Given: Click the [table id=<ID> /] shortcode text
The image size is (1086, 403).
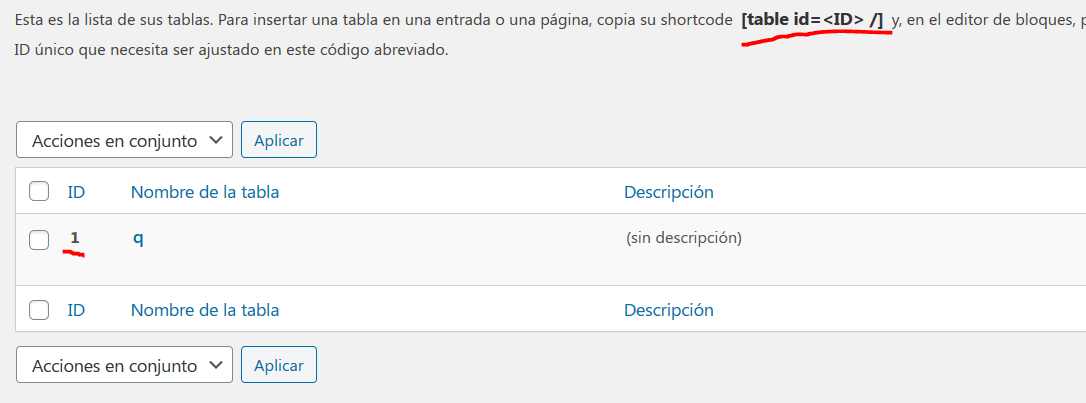Looking at the screenshot, I should 812,20.
